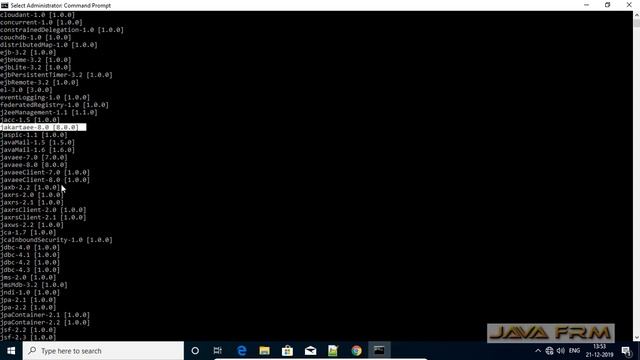640x360 pixels.
Task: Click line jcaInboundSecurity-1.0 [1.0.0]
Action: pos(56,240)
